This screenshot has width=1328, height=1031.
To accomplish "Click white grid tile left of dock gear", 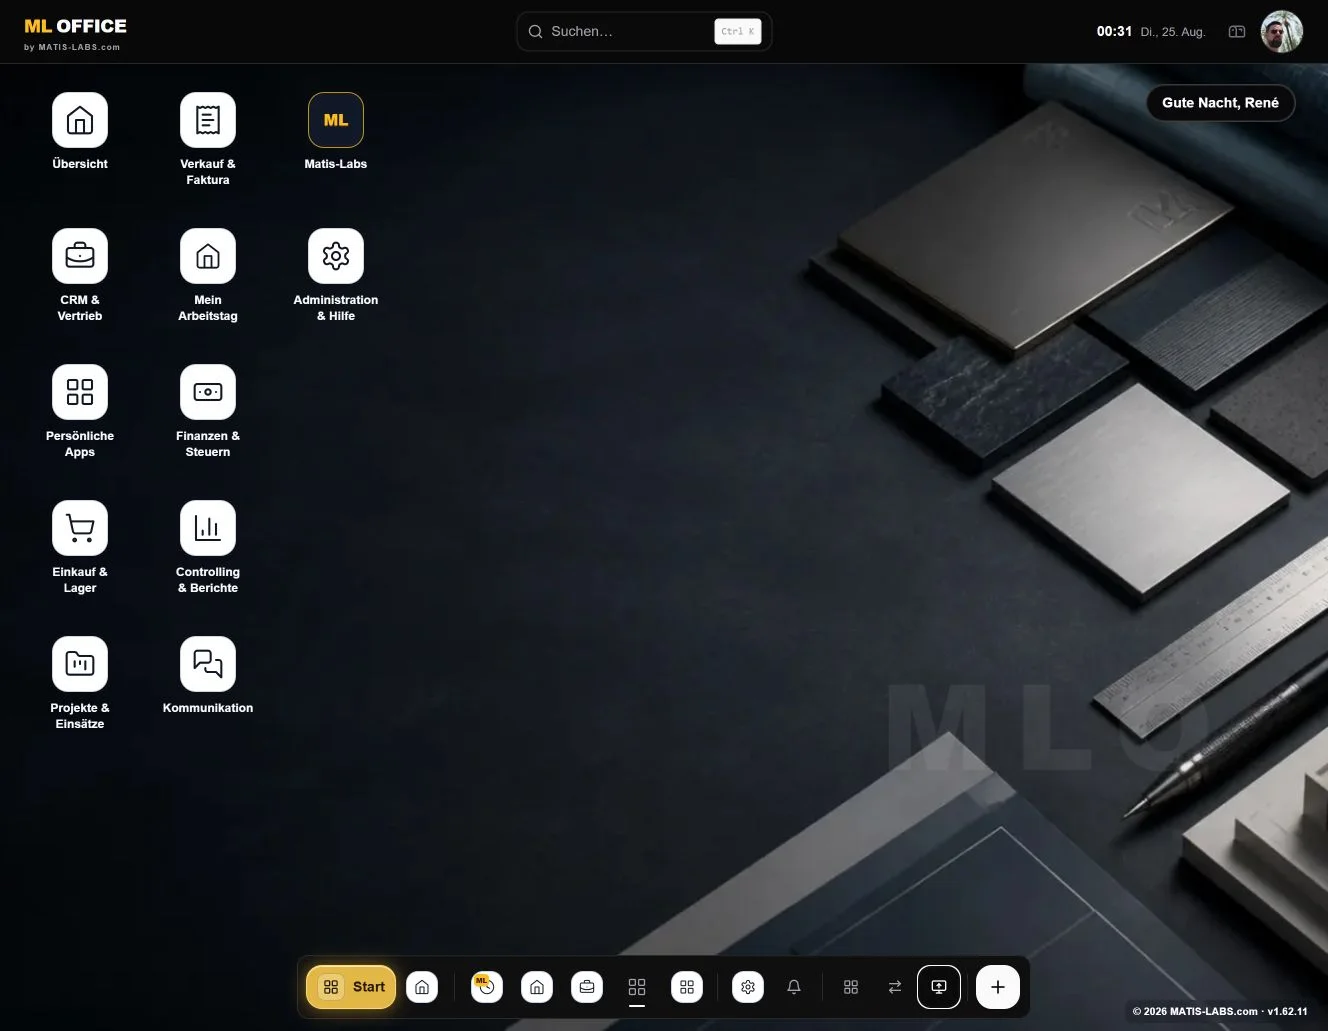I will [x=687, y=987].
